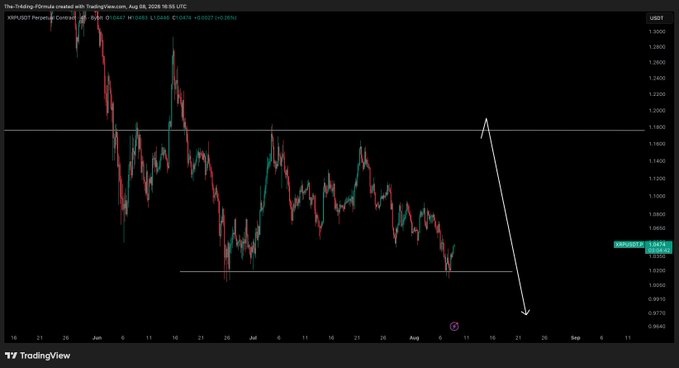Click the 0.9770 price axis label
The height and width of the screenshot is (368, 679).
657,313
